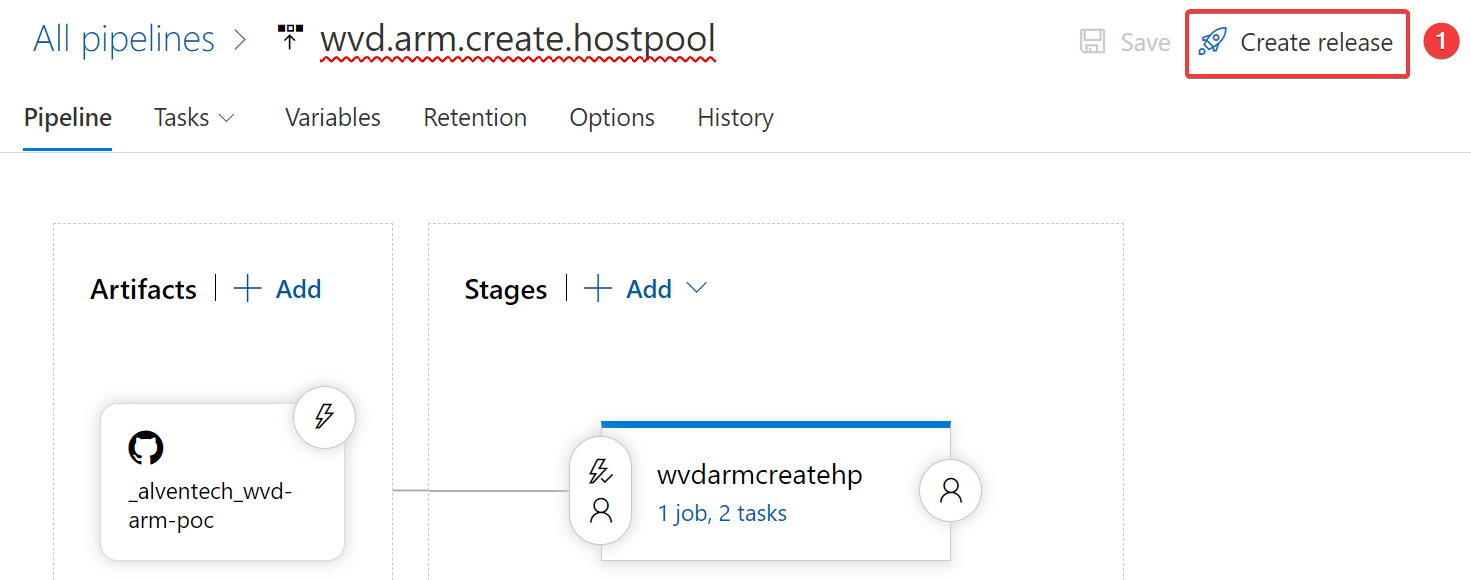Navigate to All pipelines breadcrumb

pos(124,40)
